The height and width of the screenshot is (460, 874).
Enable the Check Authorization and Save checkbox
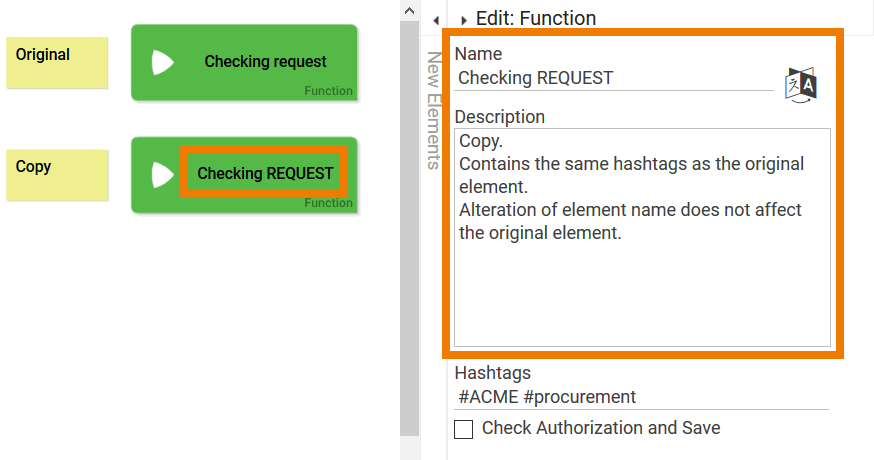coord(464,429)
